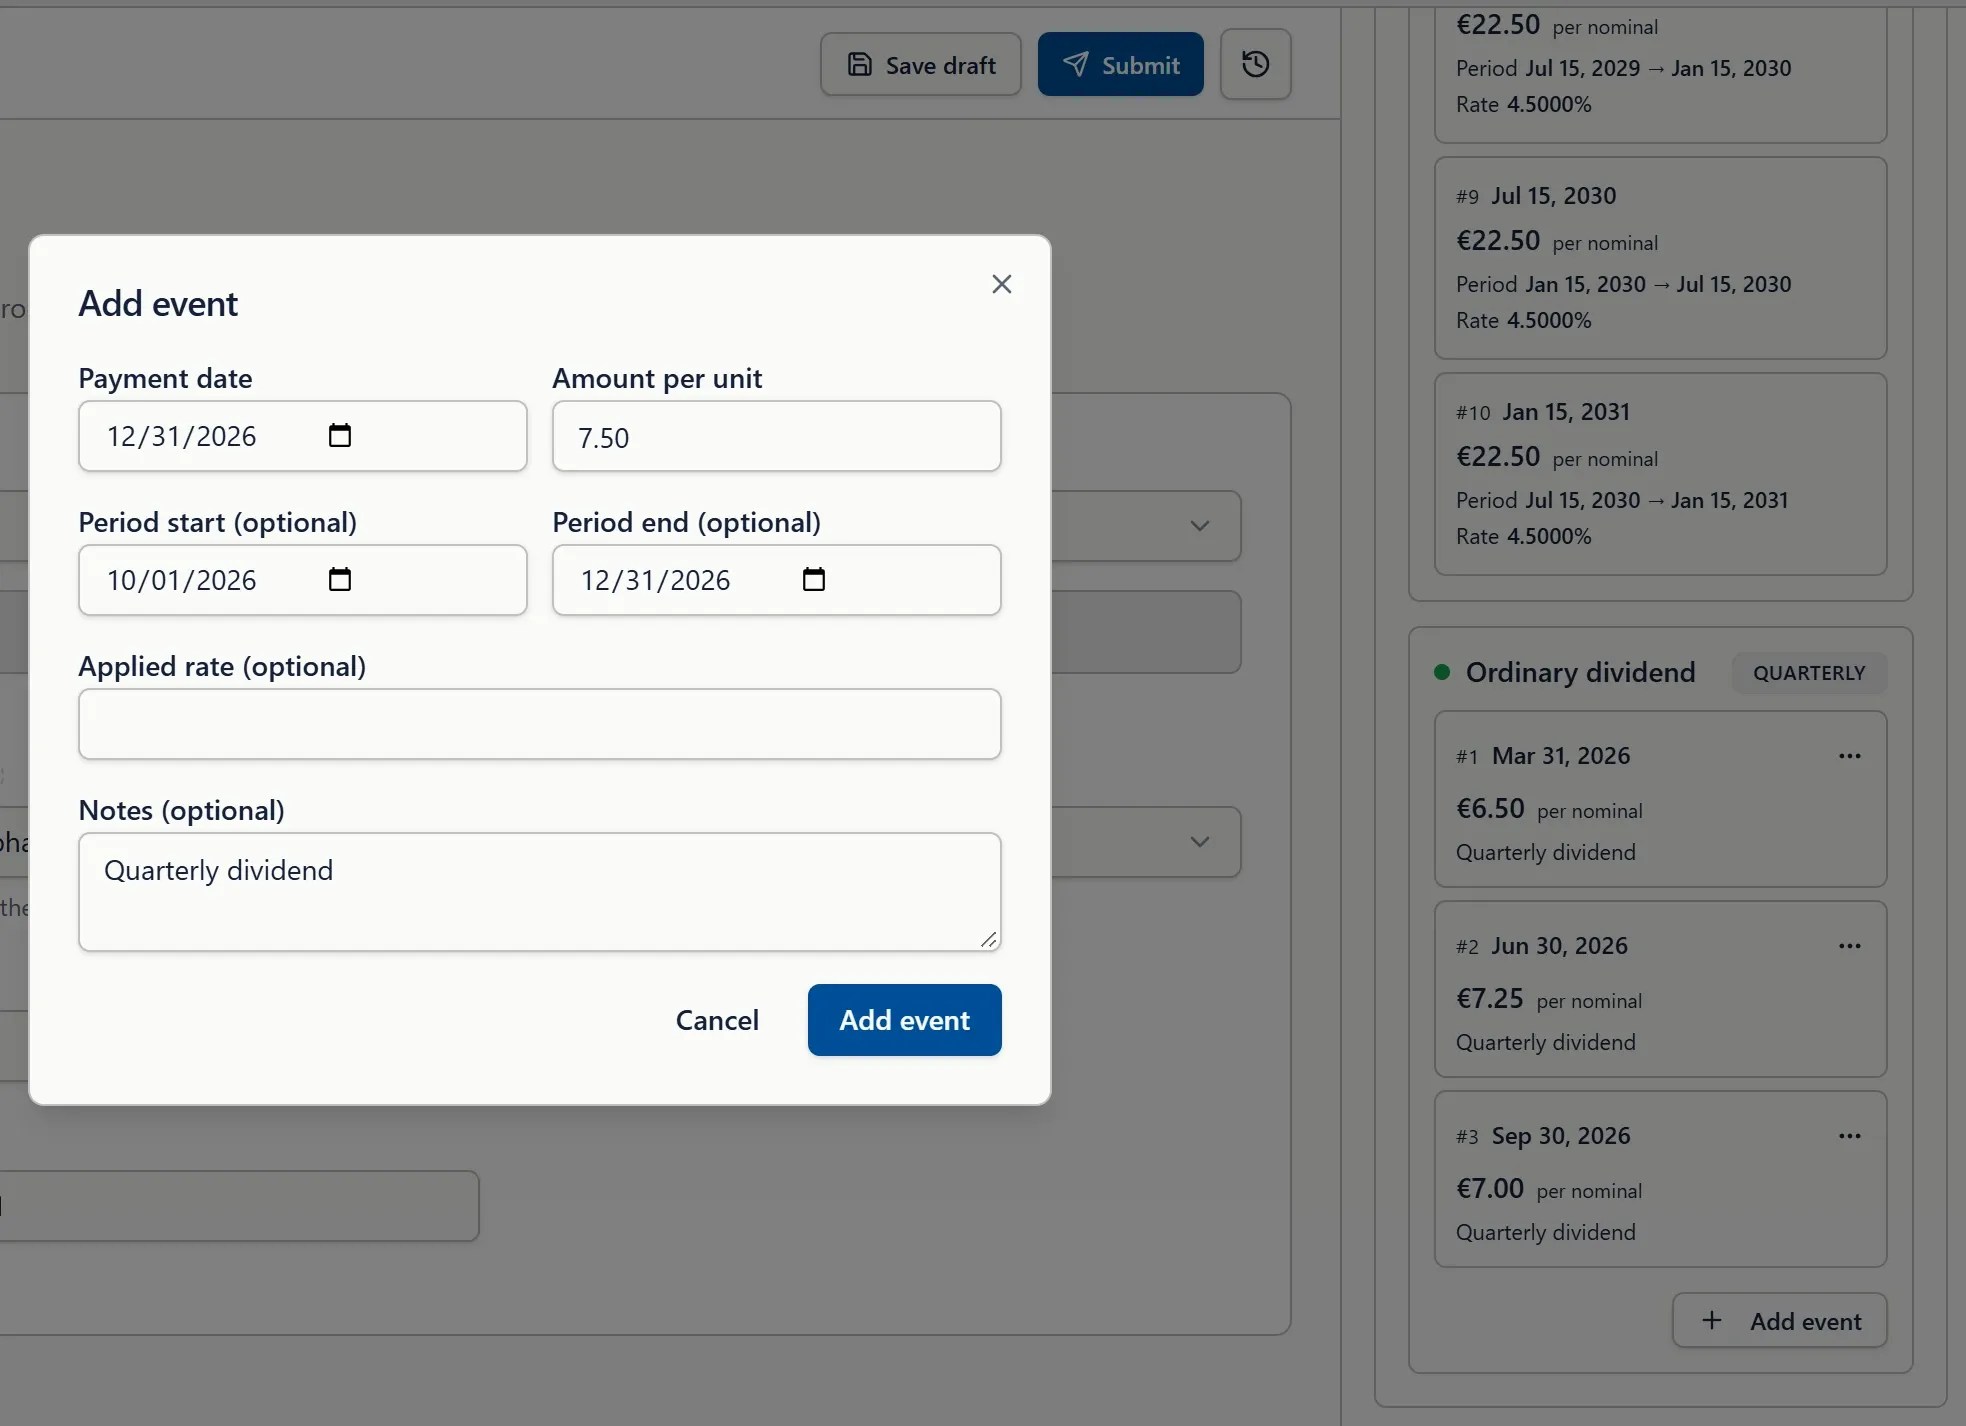Image resolution: width=1966 pixels, height=1426 pixels.
Task: Grab the Notes textarea resize handle
Action: tap(989, 939)
